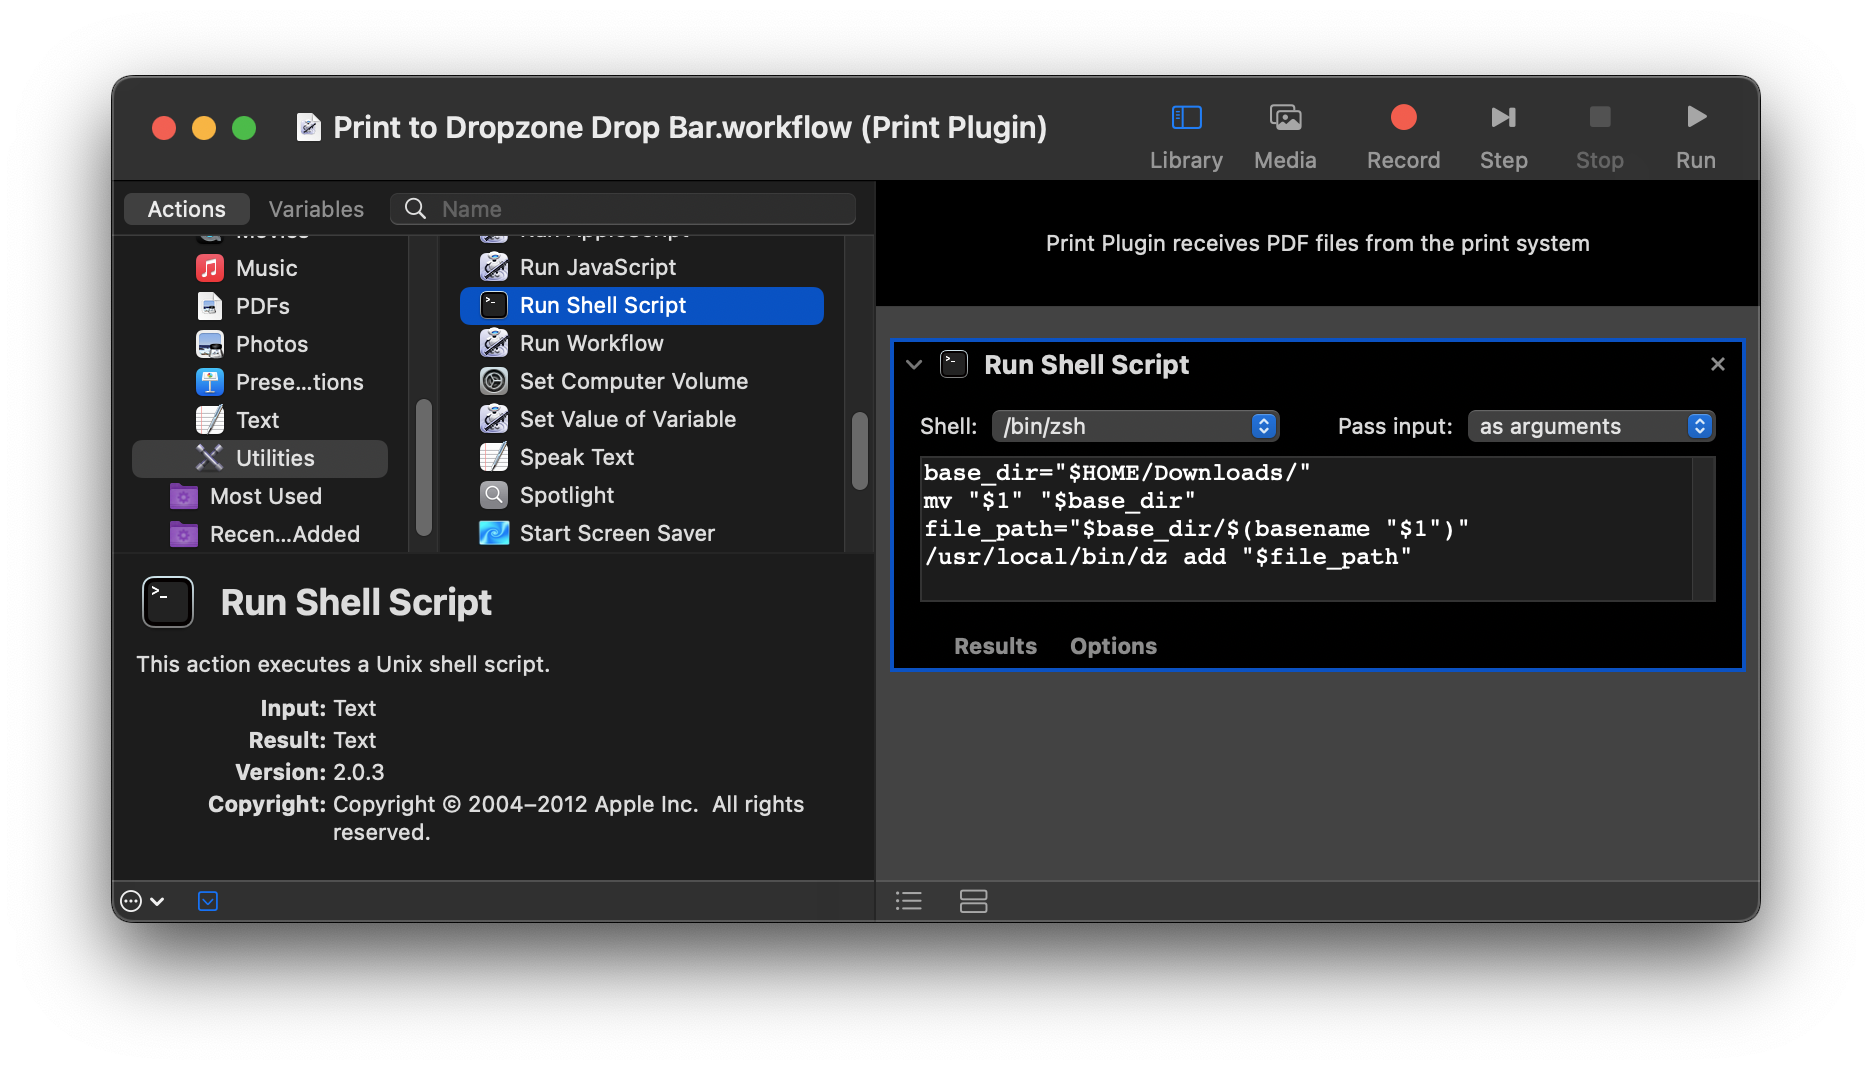Viewport: 1872px width, 1070px height.
Task: Show the workflow log list view
Action: point(908,901)
